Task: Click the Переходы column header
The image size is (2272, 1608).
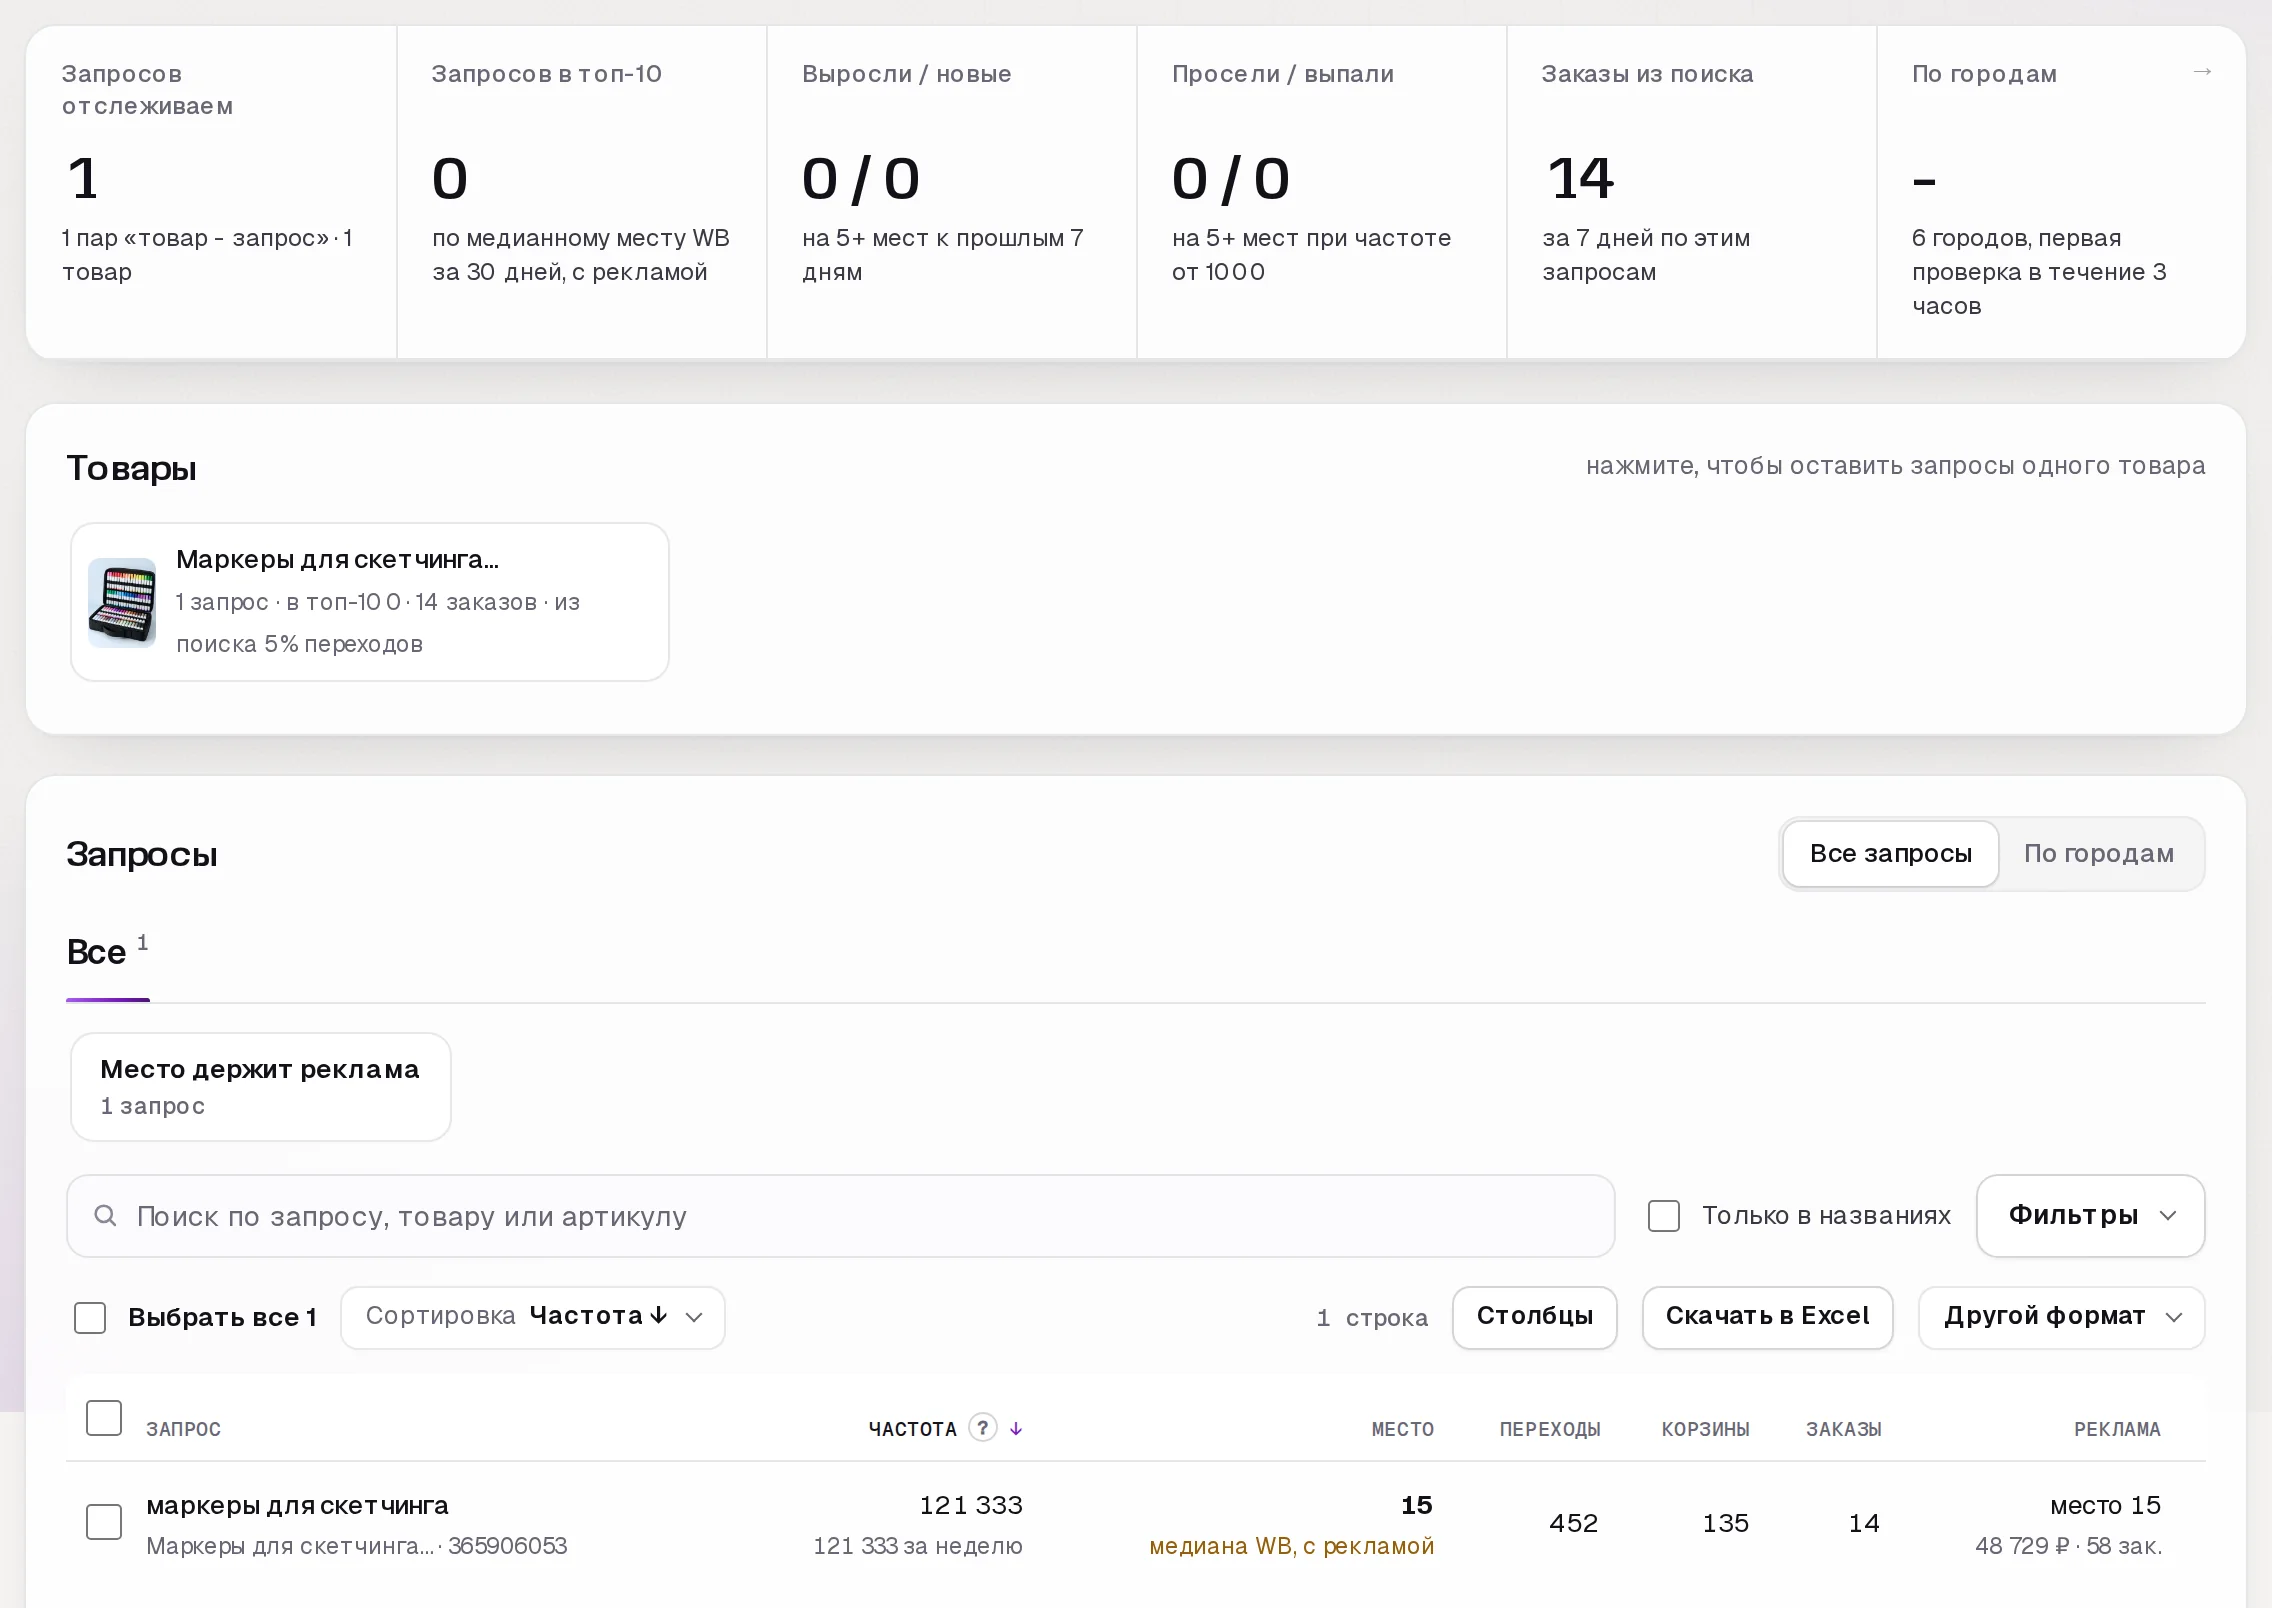Action: click(x=1550, y=1430)
